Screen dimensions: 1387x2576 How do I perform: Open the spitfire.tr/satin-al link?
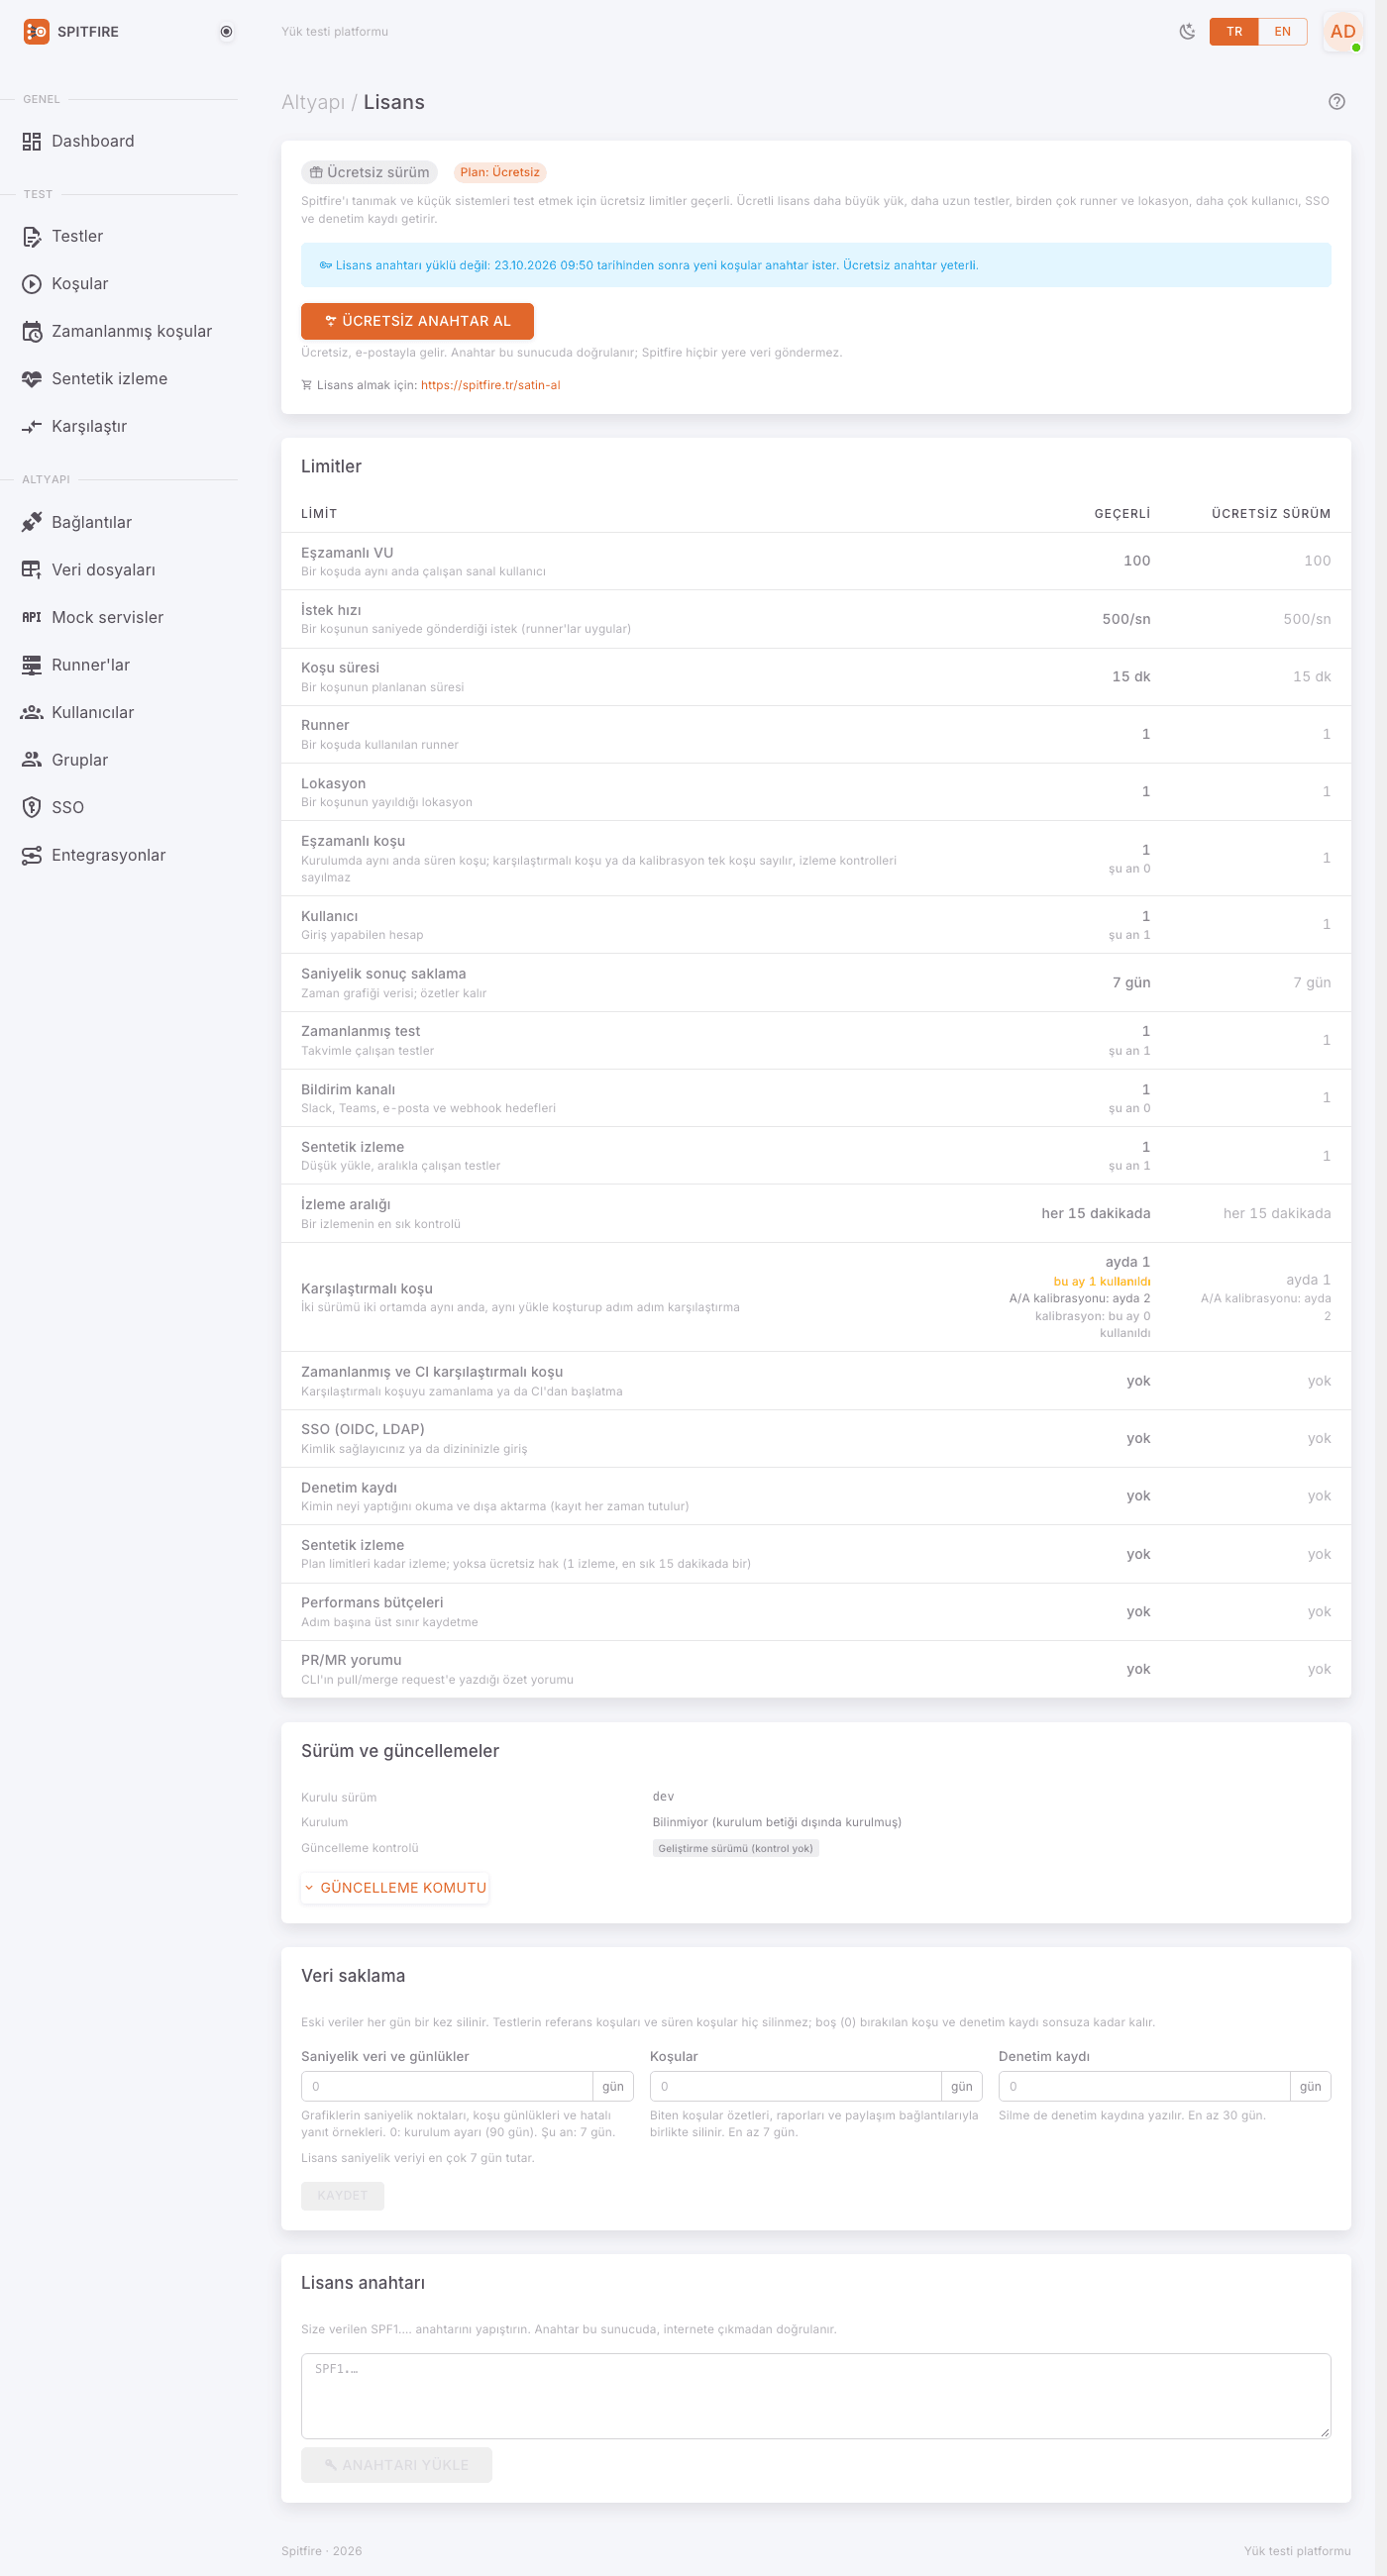(490, 385)
